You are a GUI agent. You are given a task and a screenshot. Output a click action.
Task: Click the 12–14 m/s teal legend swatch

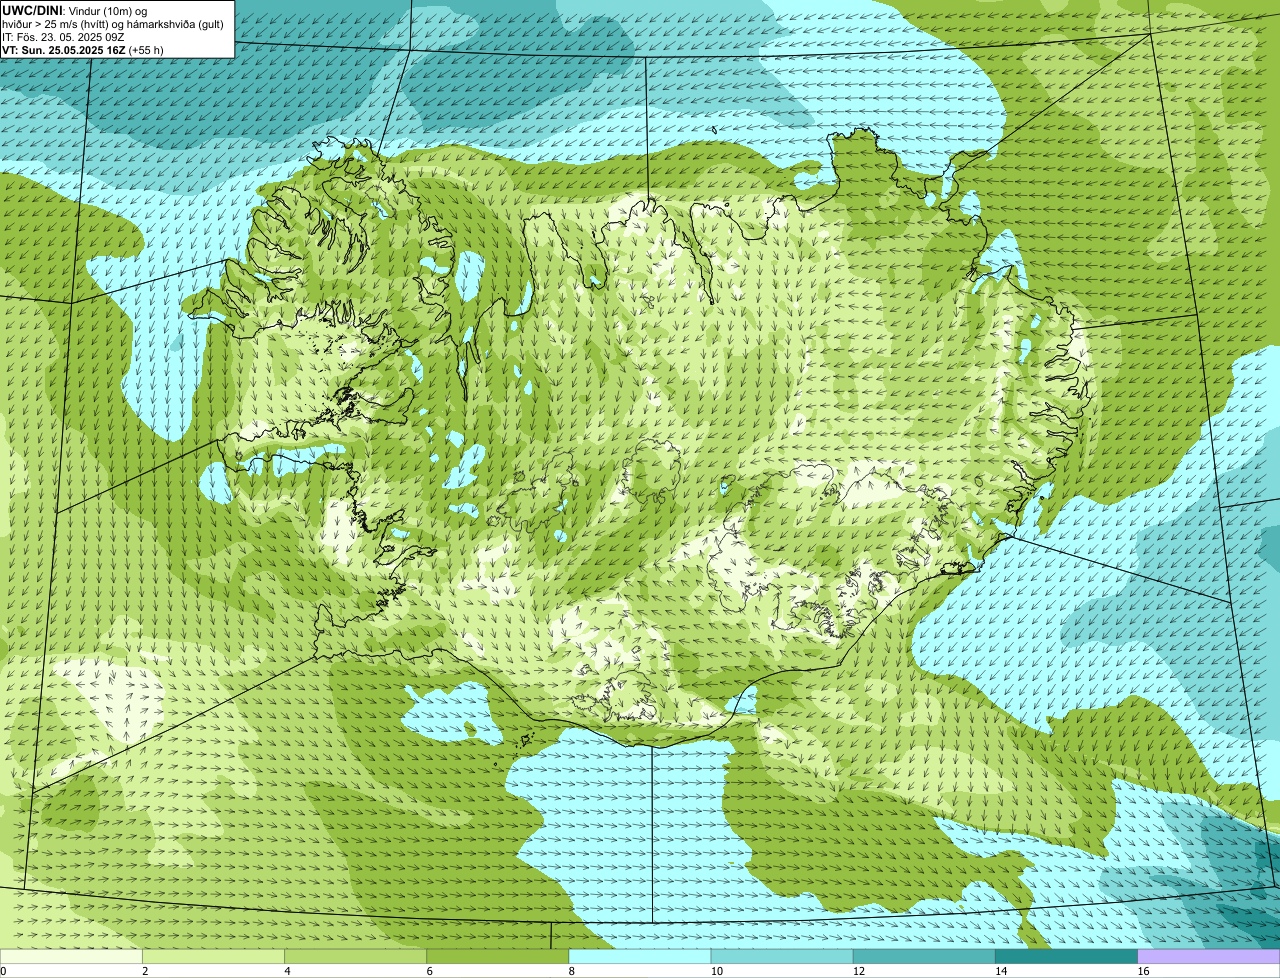pos(923,956)
